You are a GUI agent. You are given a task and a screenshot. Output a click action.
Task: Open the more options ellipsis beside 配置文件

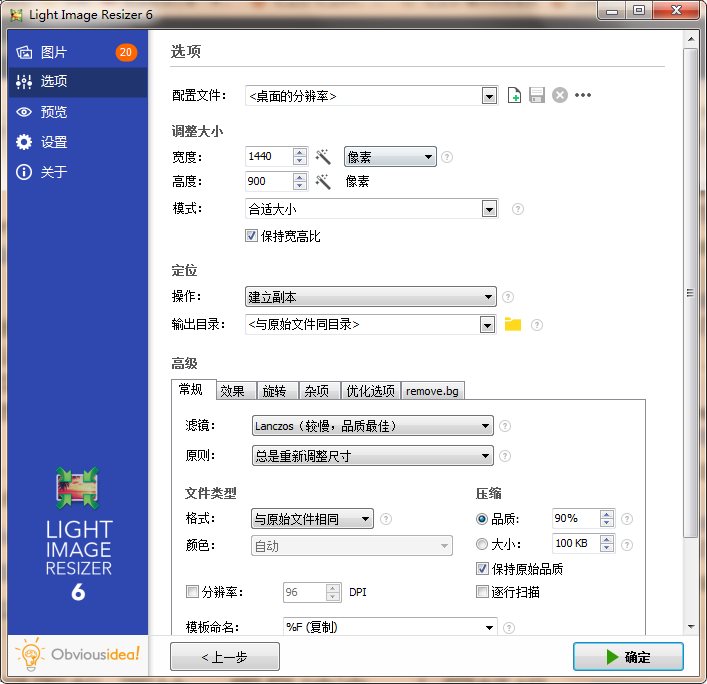point(584,96)
